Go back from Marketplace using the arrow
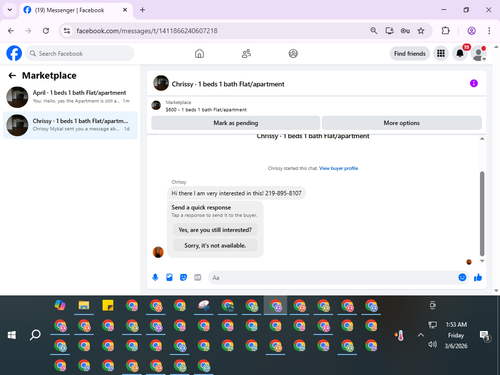Screen dimensions: 500x375 click(x=12, y=76)
